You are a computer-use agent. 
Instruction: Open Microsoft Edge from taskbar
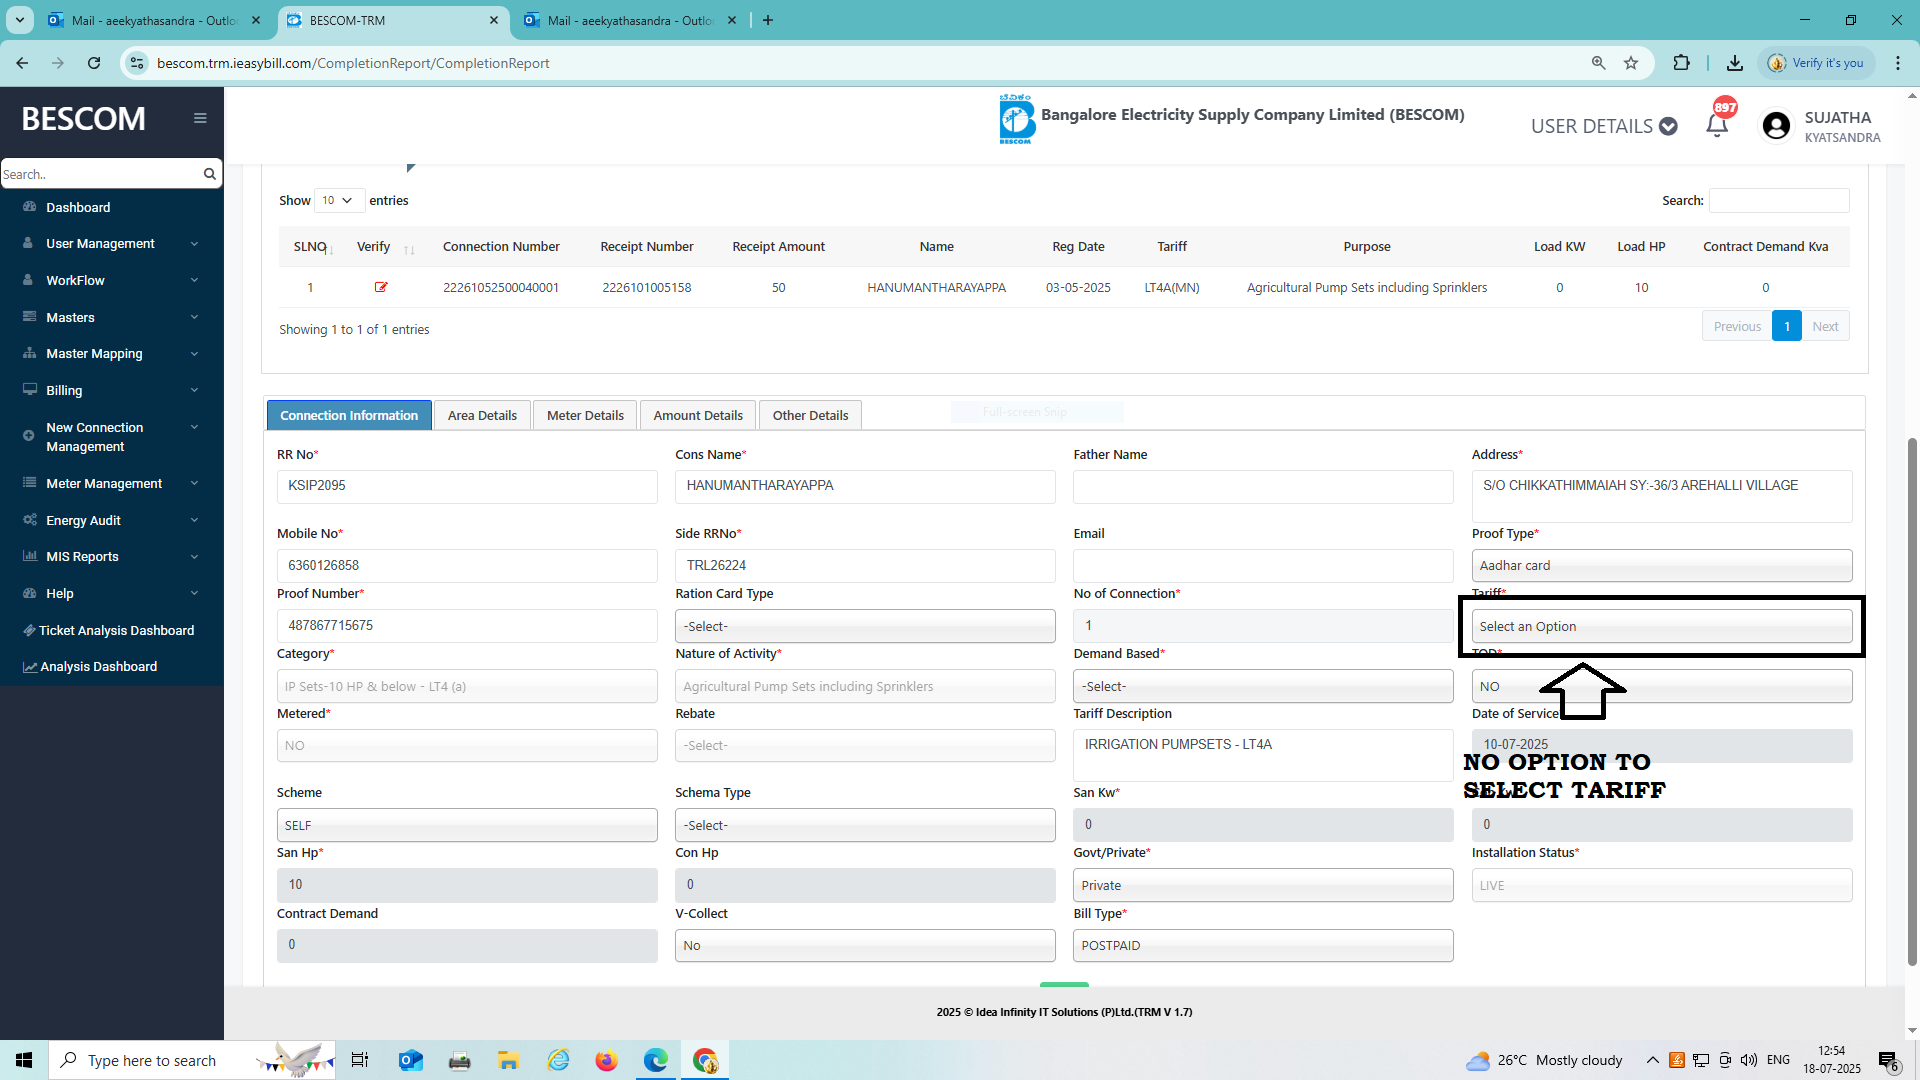656,1060
